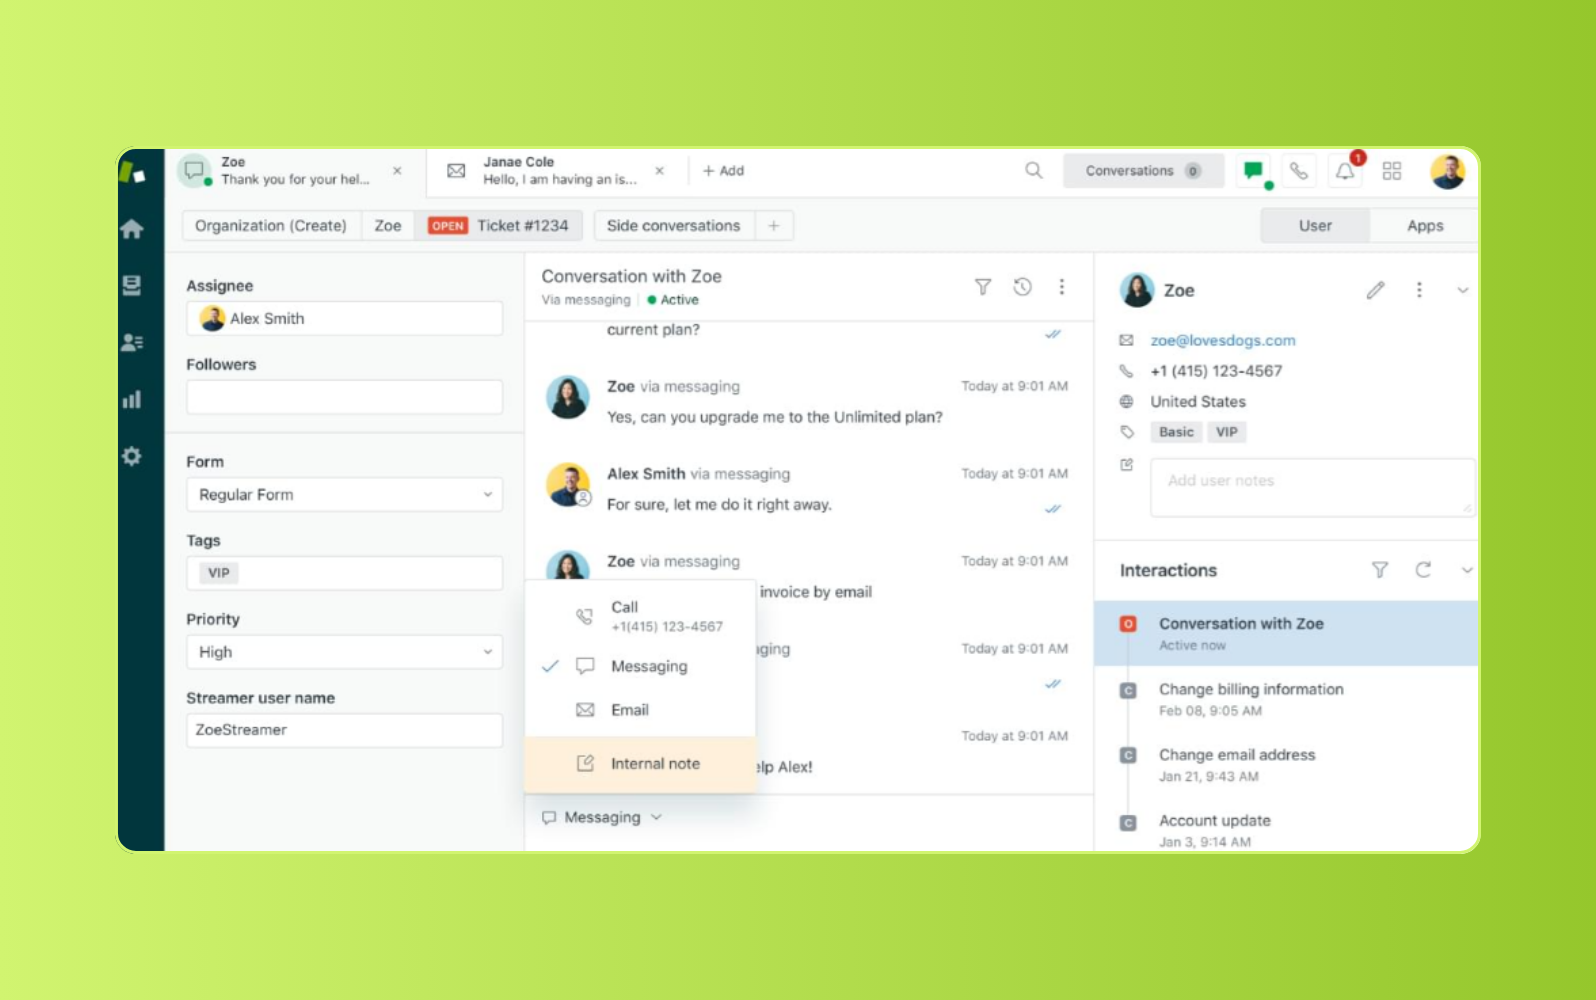1596x1000 pixels.
Task: Open the conversation three-dot options menu
Action: tap(1062, 287)
